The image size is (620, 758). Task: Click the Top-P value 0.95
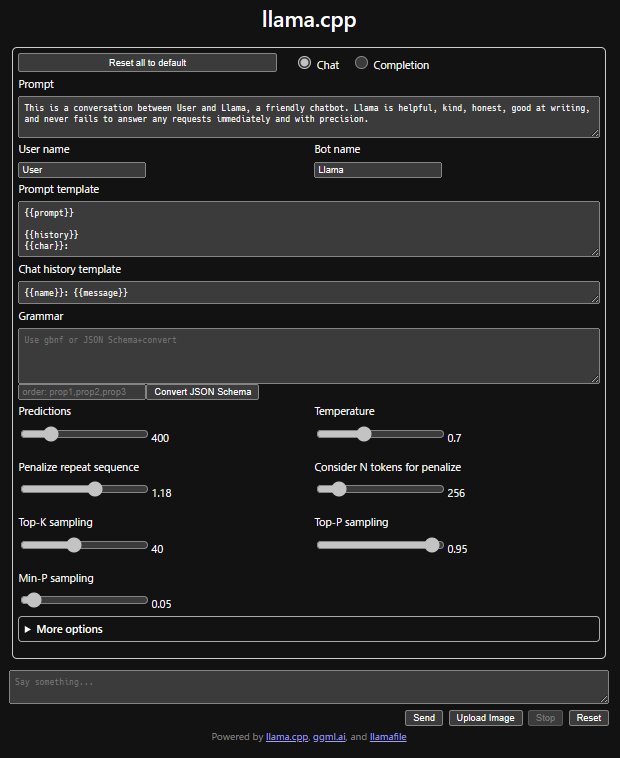pos(457,549)
